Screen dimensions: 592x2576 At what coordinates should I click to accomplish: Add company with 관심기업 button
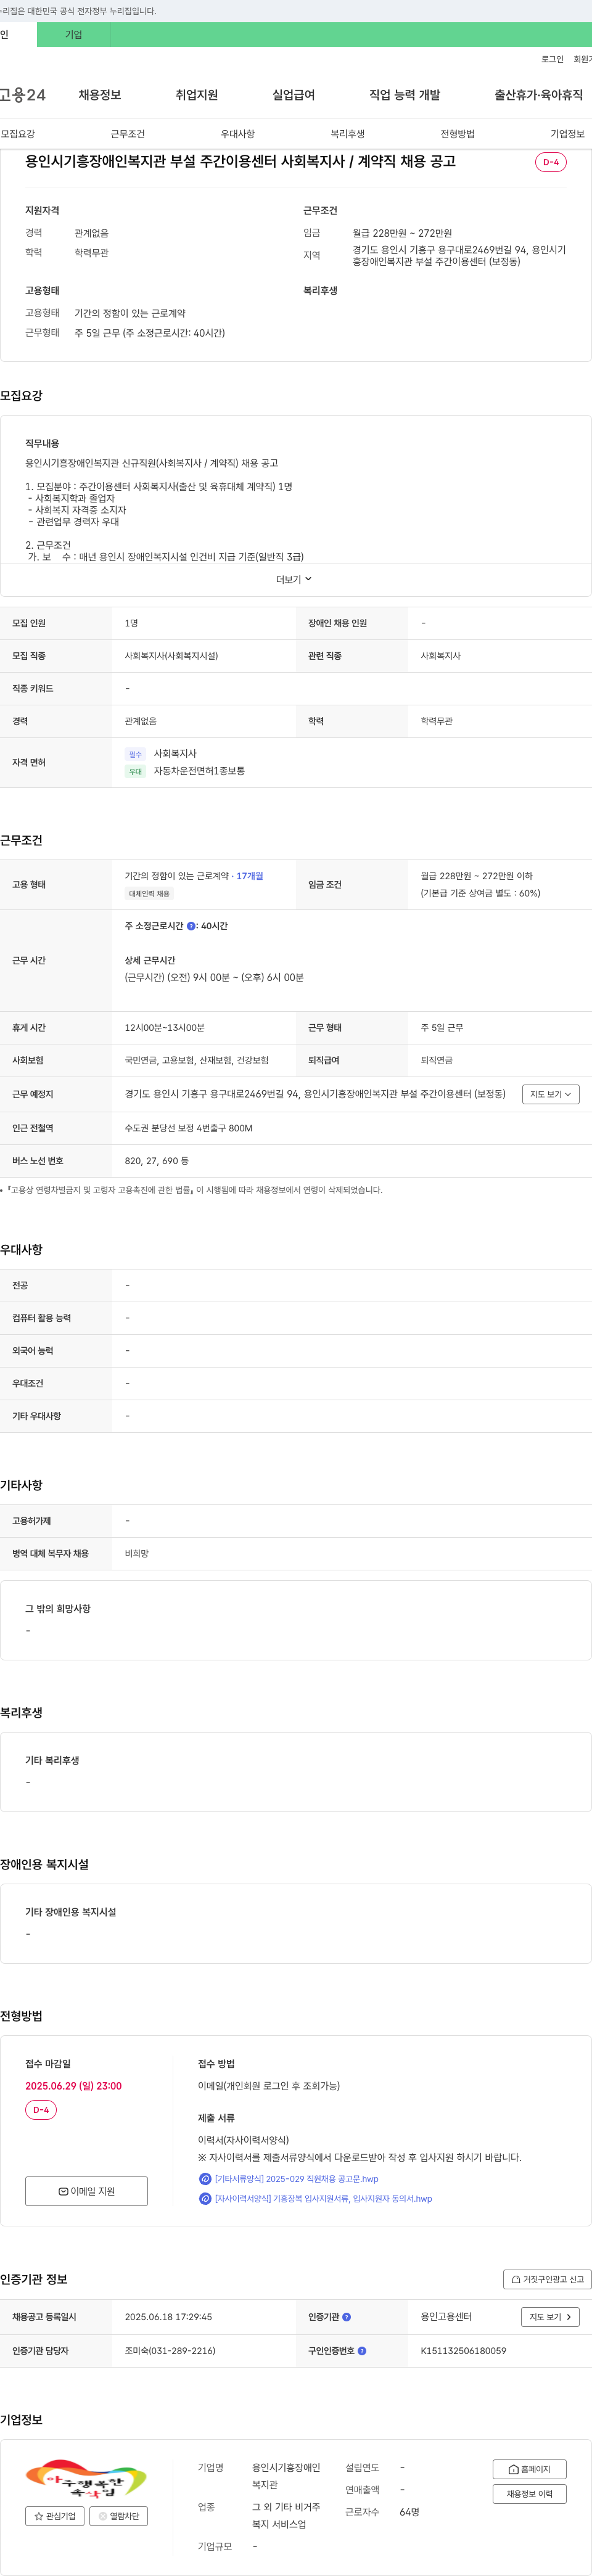click(x=55, y=2516)
